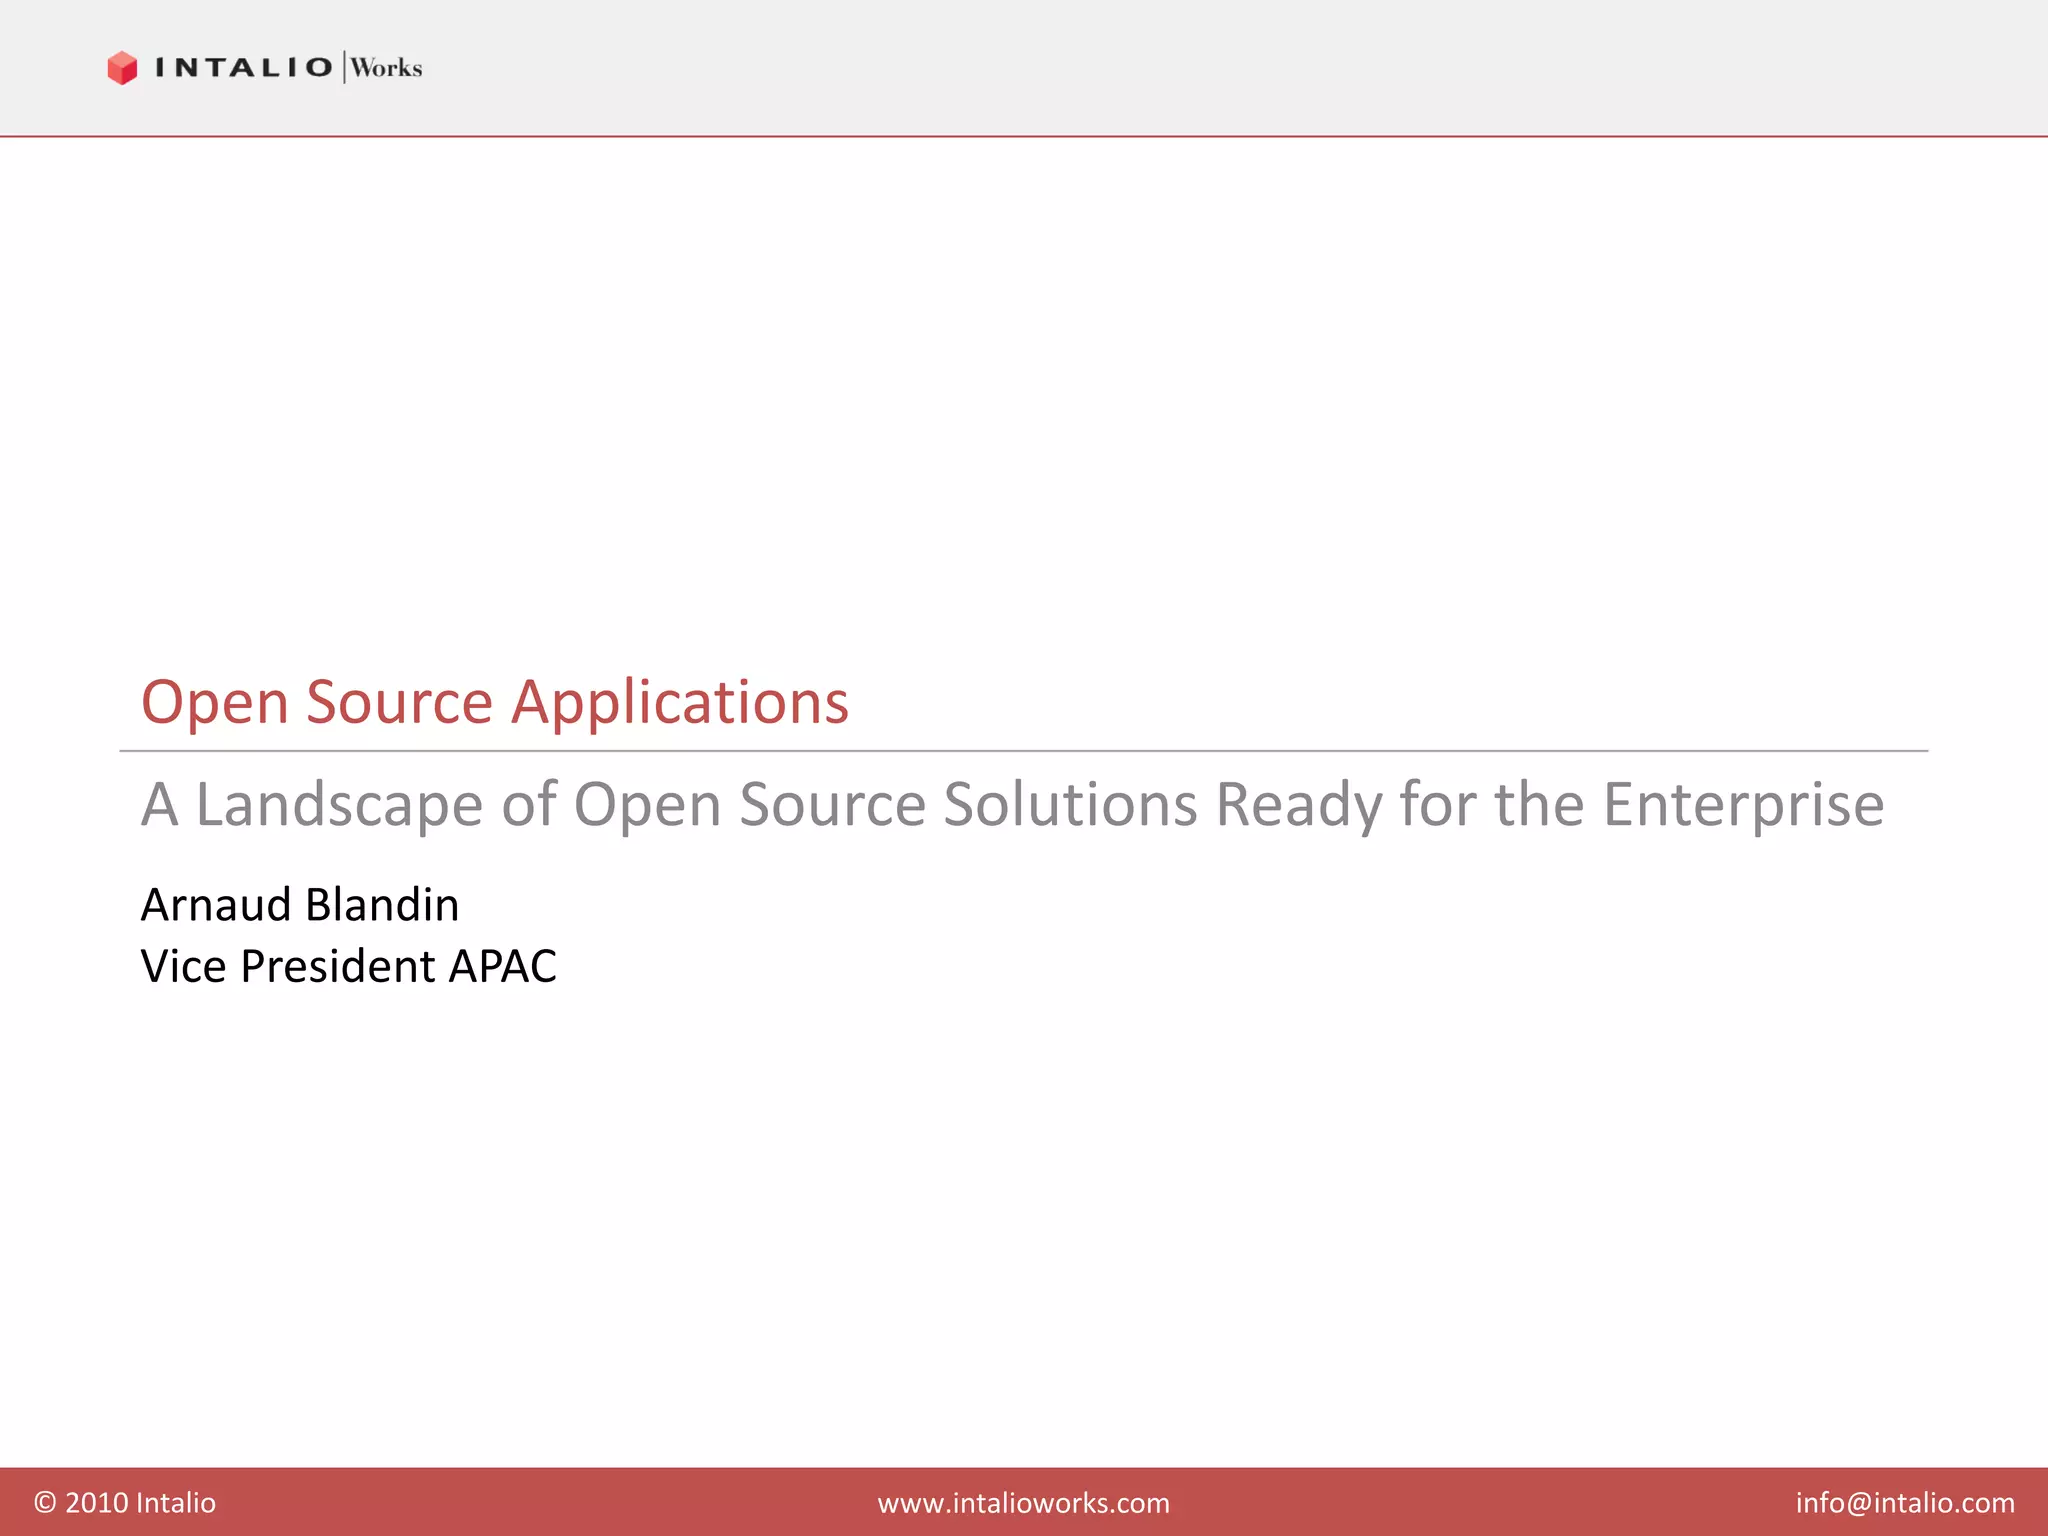Click the copyright symbol in footer
The width and height of the screenshot is (2048, 1536).
point(45,1502)
